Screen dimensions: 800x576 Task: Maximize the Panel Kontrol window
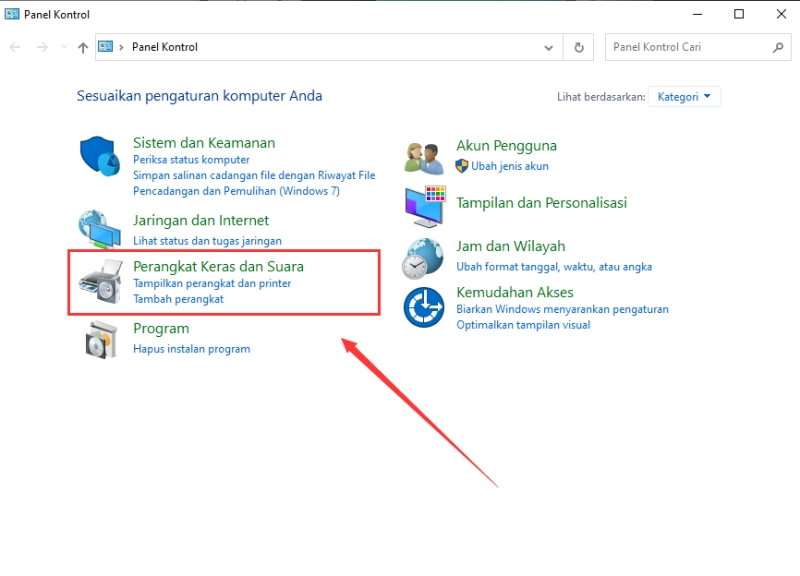739,14
